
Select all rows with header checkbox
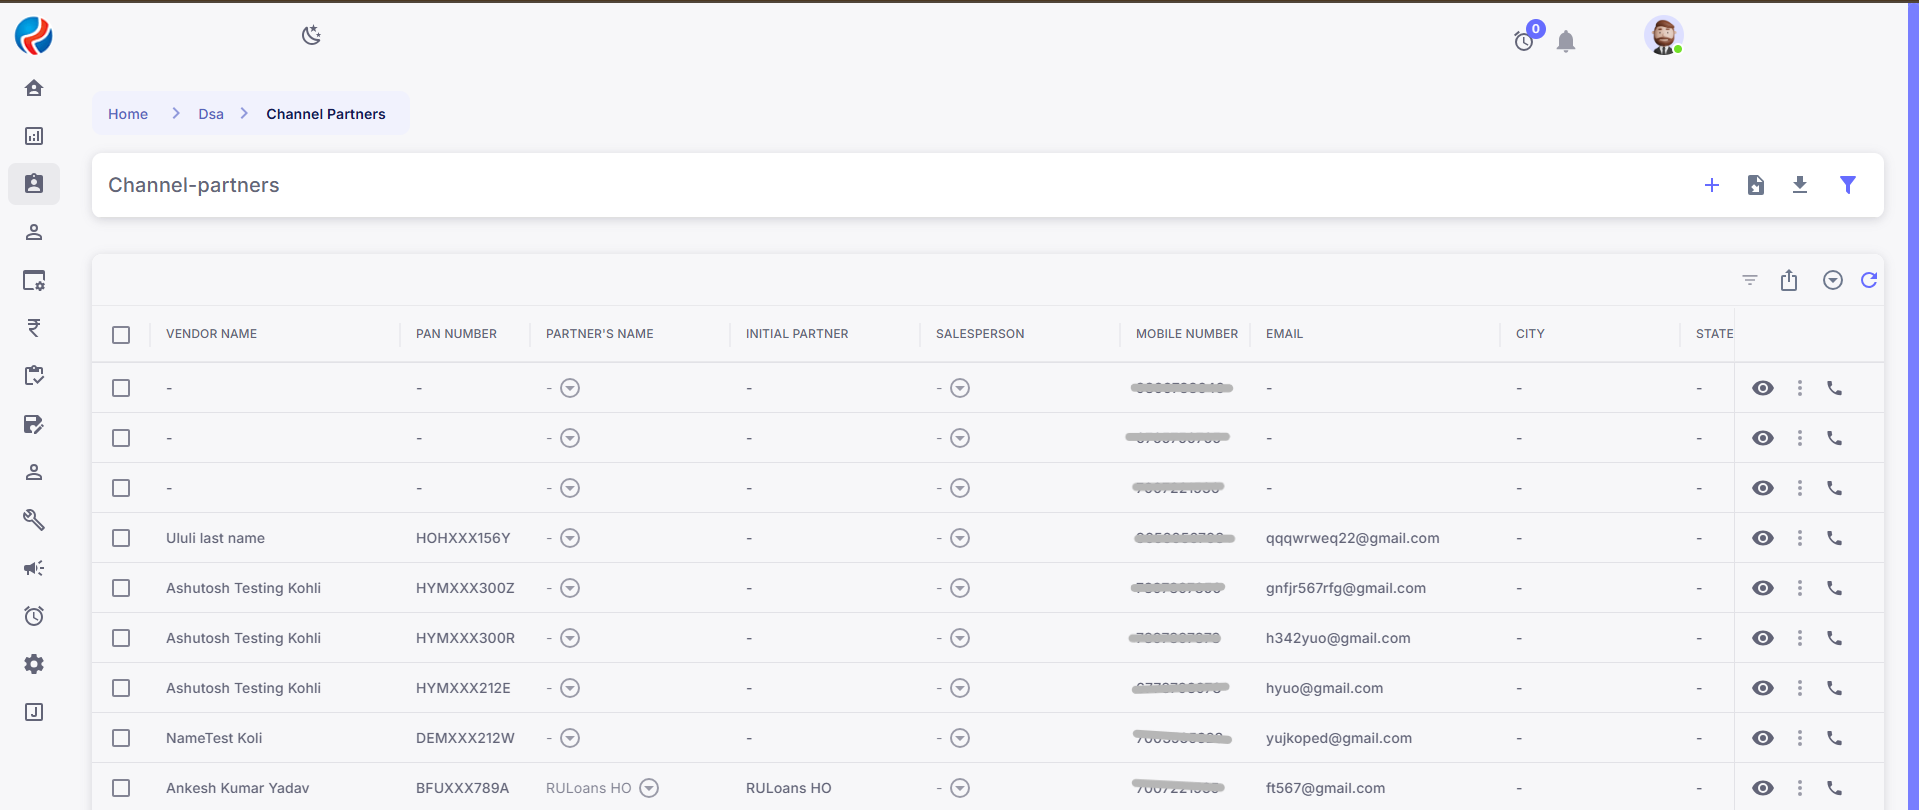(x=121, y=334)
